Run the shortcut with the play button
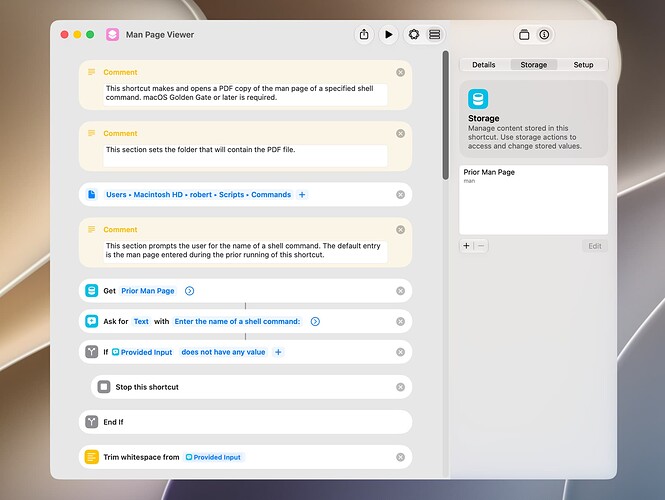The image size is (665, 500). click(x=388, y=34)
